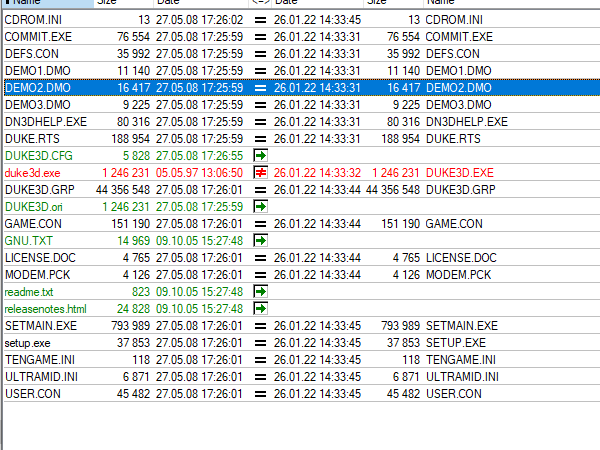Toggle the green arrow beside GNU.TXT
The height and width of the screenshot is (450, 600).
tap(260, 241)
